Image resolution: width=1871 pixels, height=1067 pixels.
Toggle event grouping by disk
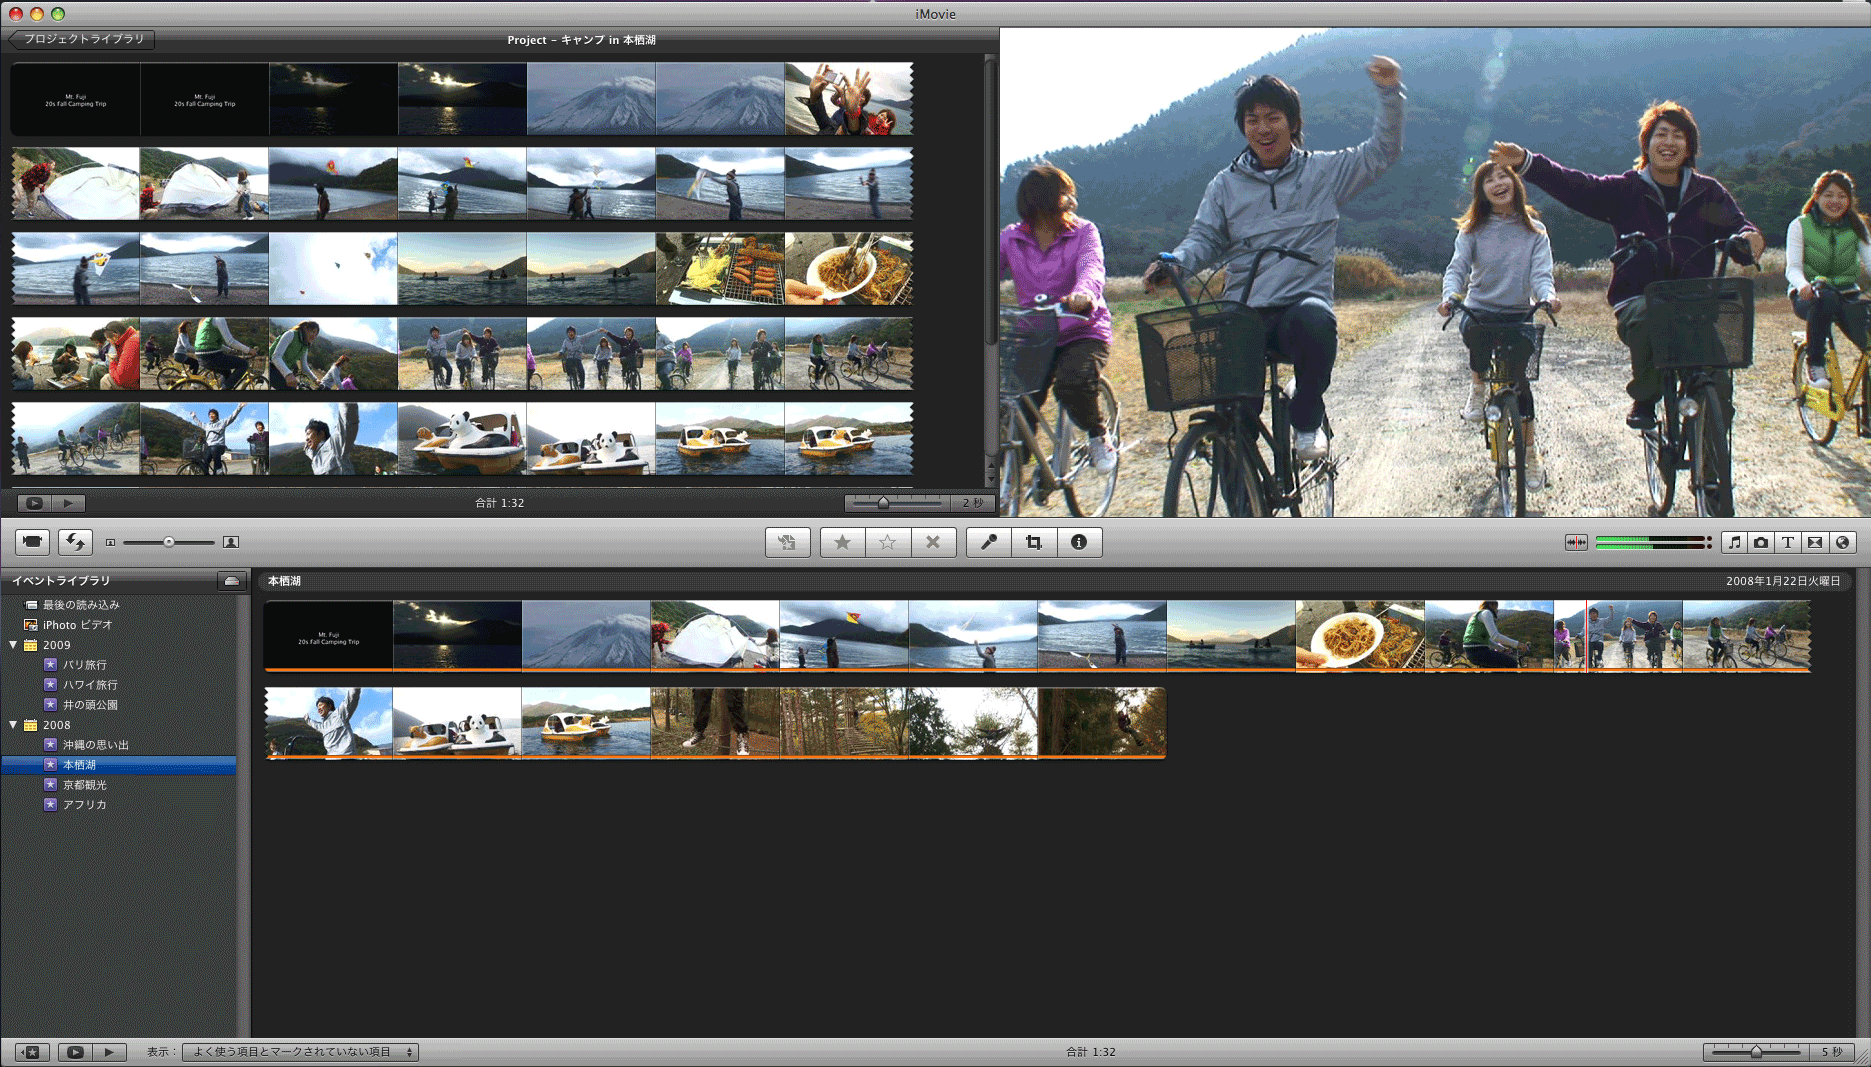coord(231,581)
